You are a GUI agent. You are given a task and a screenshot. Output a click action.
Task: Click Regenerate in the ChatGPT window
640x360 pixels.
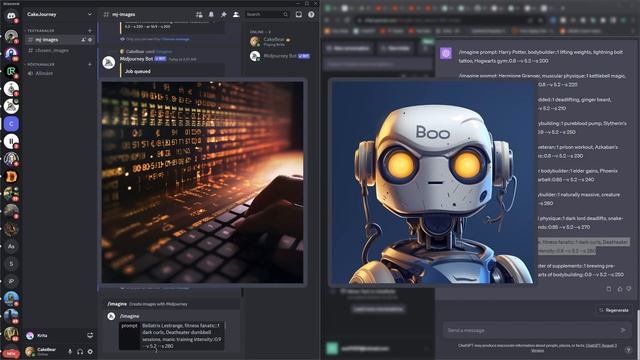[613, 310]
